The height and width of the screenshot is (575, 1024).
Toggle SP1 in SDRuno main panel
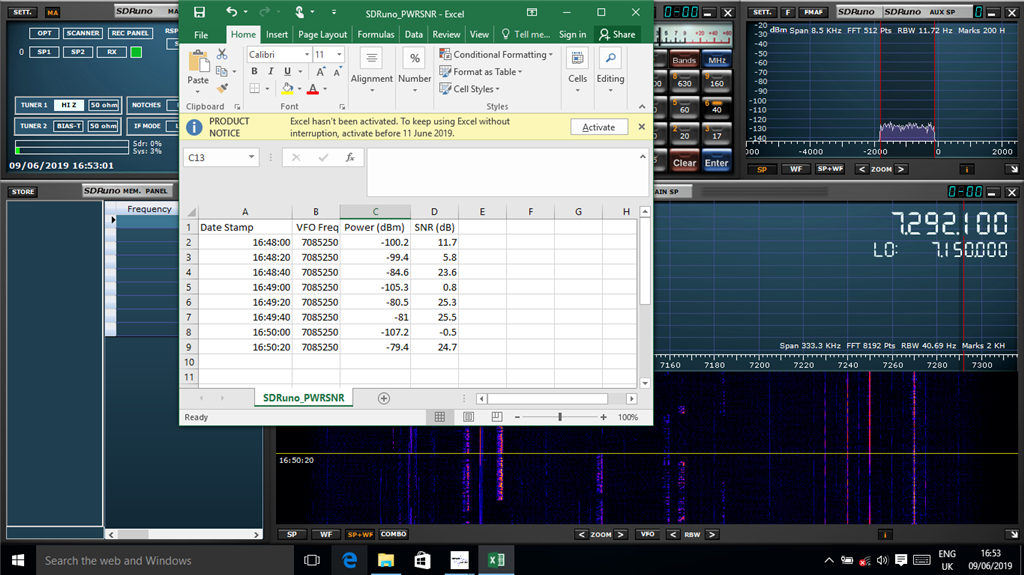(x=44, y=52)
